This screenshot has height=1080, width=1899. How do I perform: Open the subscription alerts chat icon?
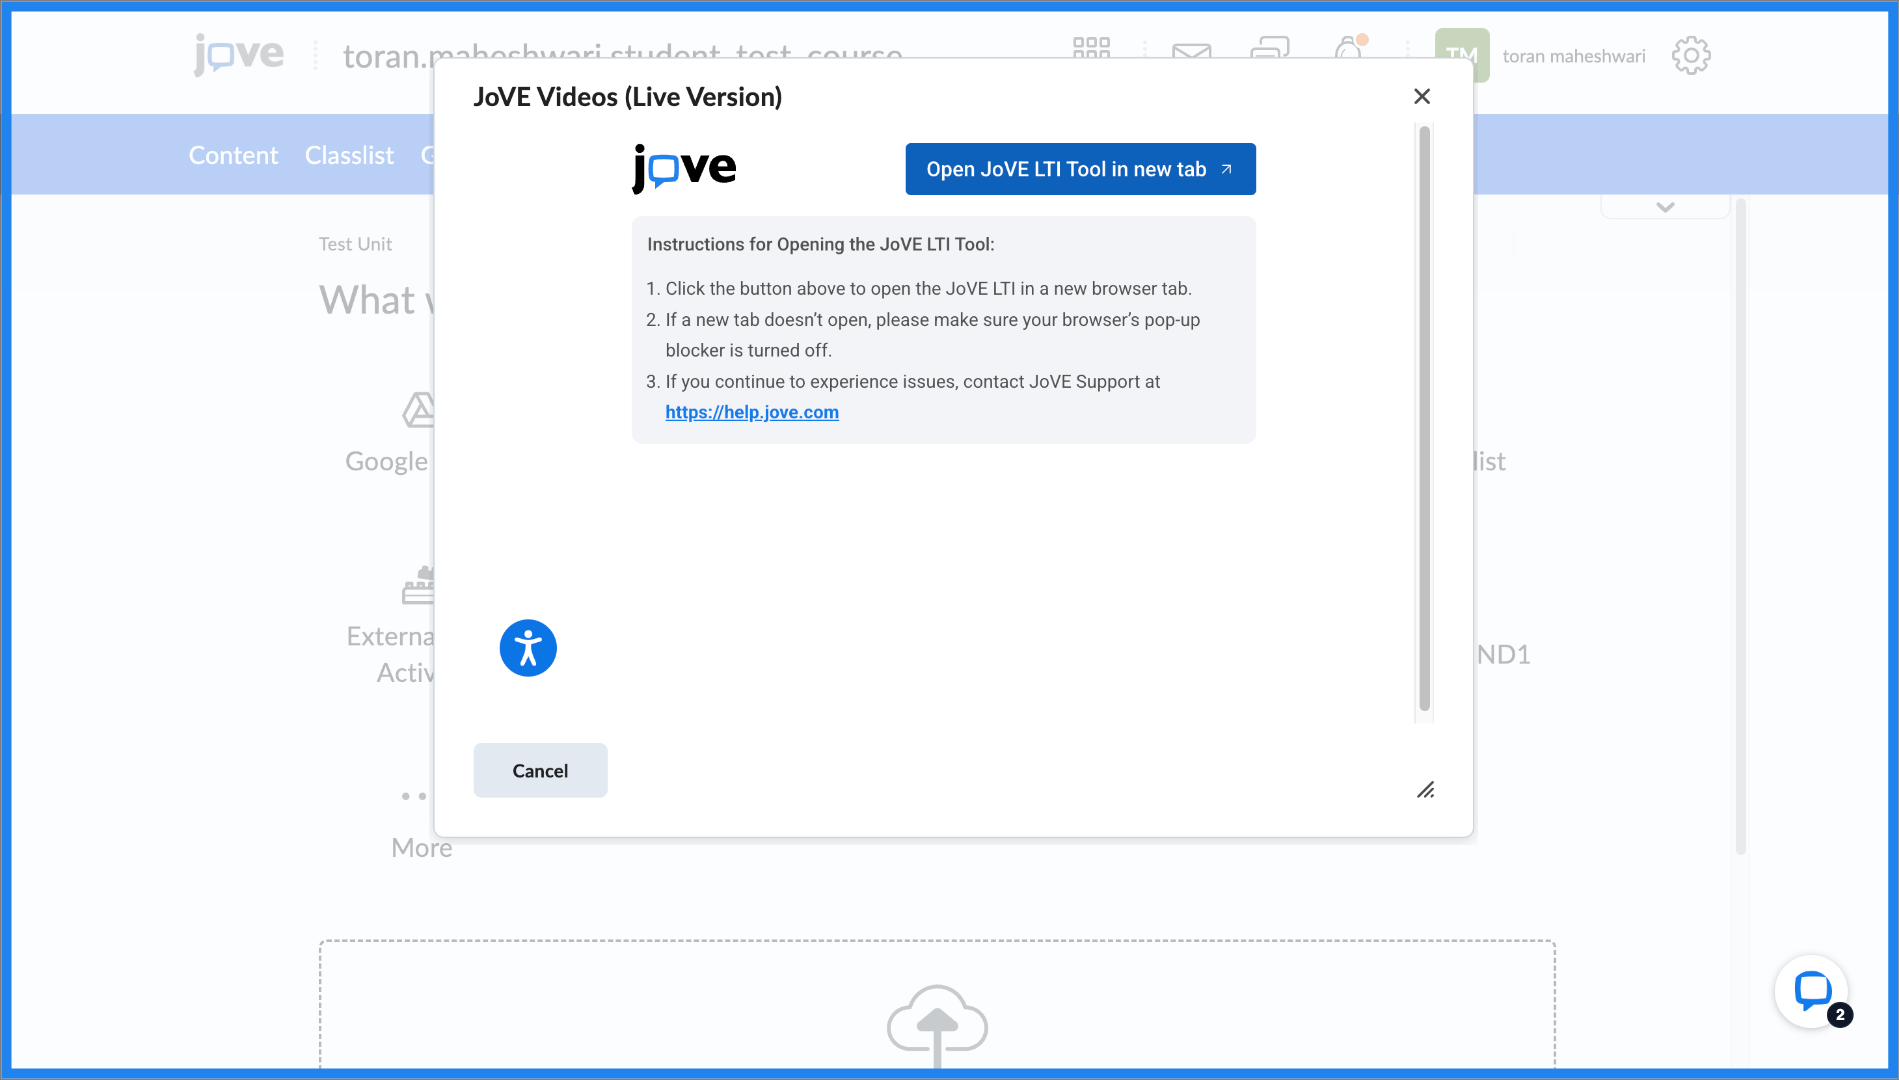coord(1270,48)
